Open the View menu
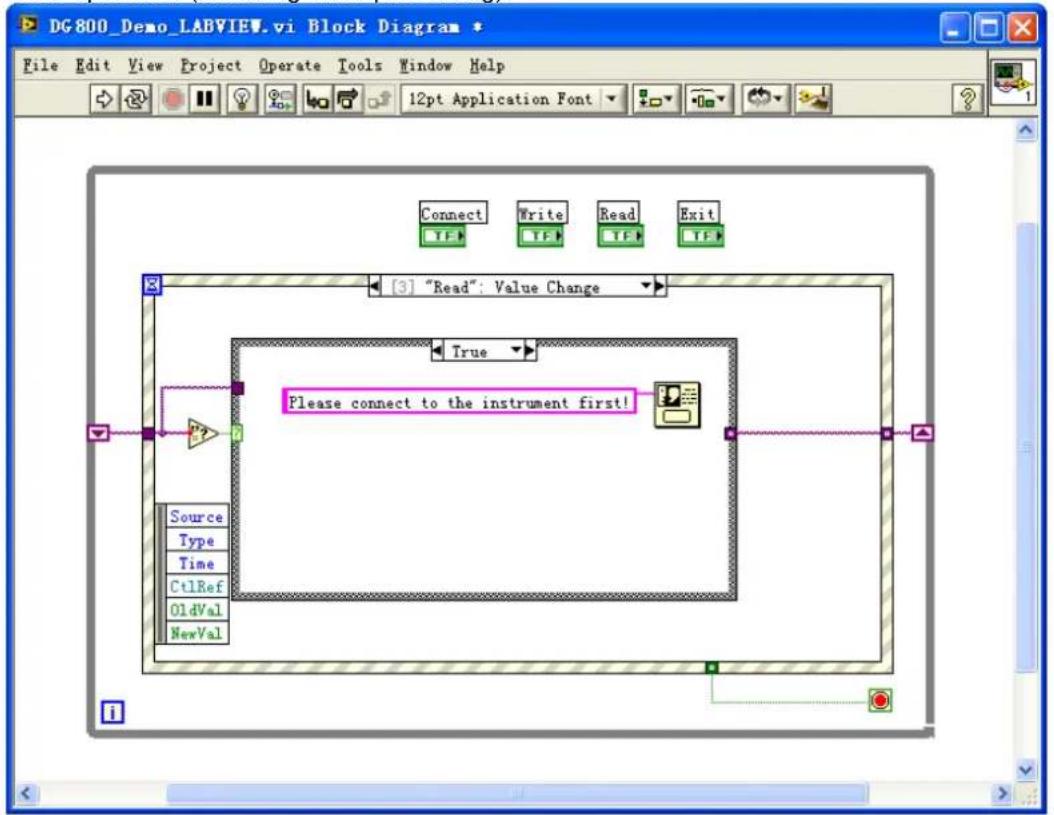The width and height of the screenshot is (1054, 815). [x=145, y=65]
